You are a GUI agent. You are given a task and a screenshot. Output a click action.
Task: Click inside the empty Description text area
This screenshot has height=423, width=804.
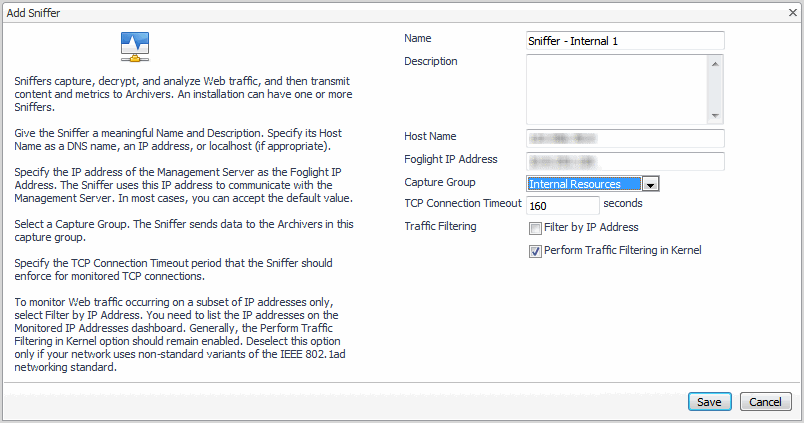tap(616, 89)
